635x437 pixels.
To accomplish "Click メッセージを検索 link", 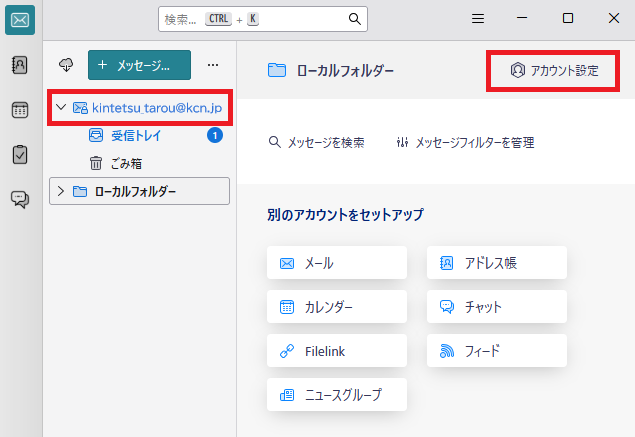I will pos(317,143).
